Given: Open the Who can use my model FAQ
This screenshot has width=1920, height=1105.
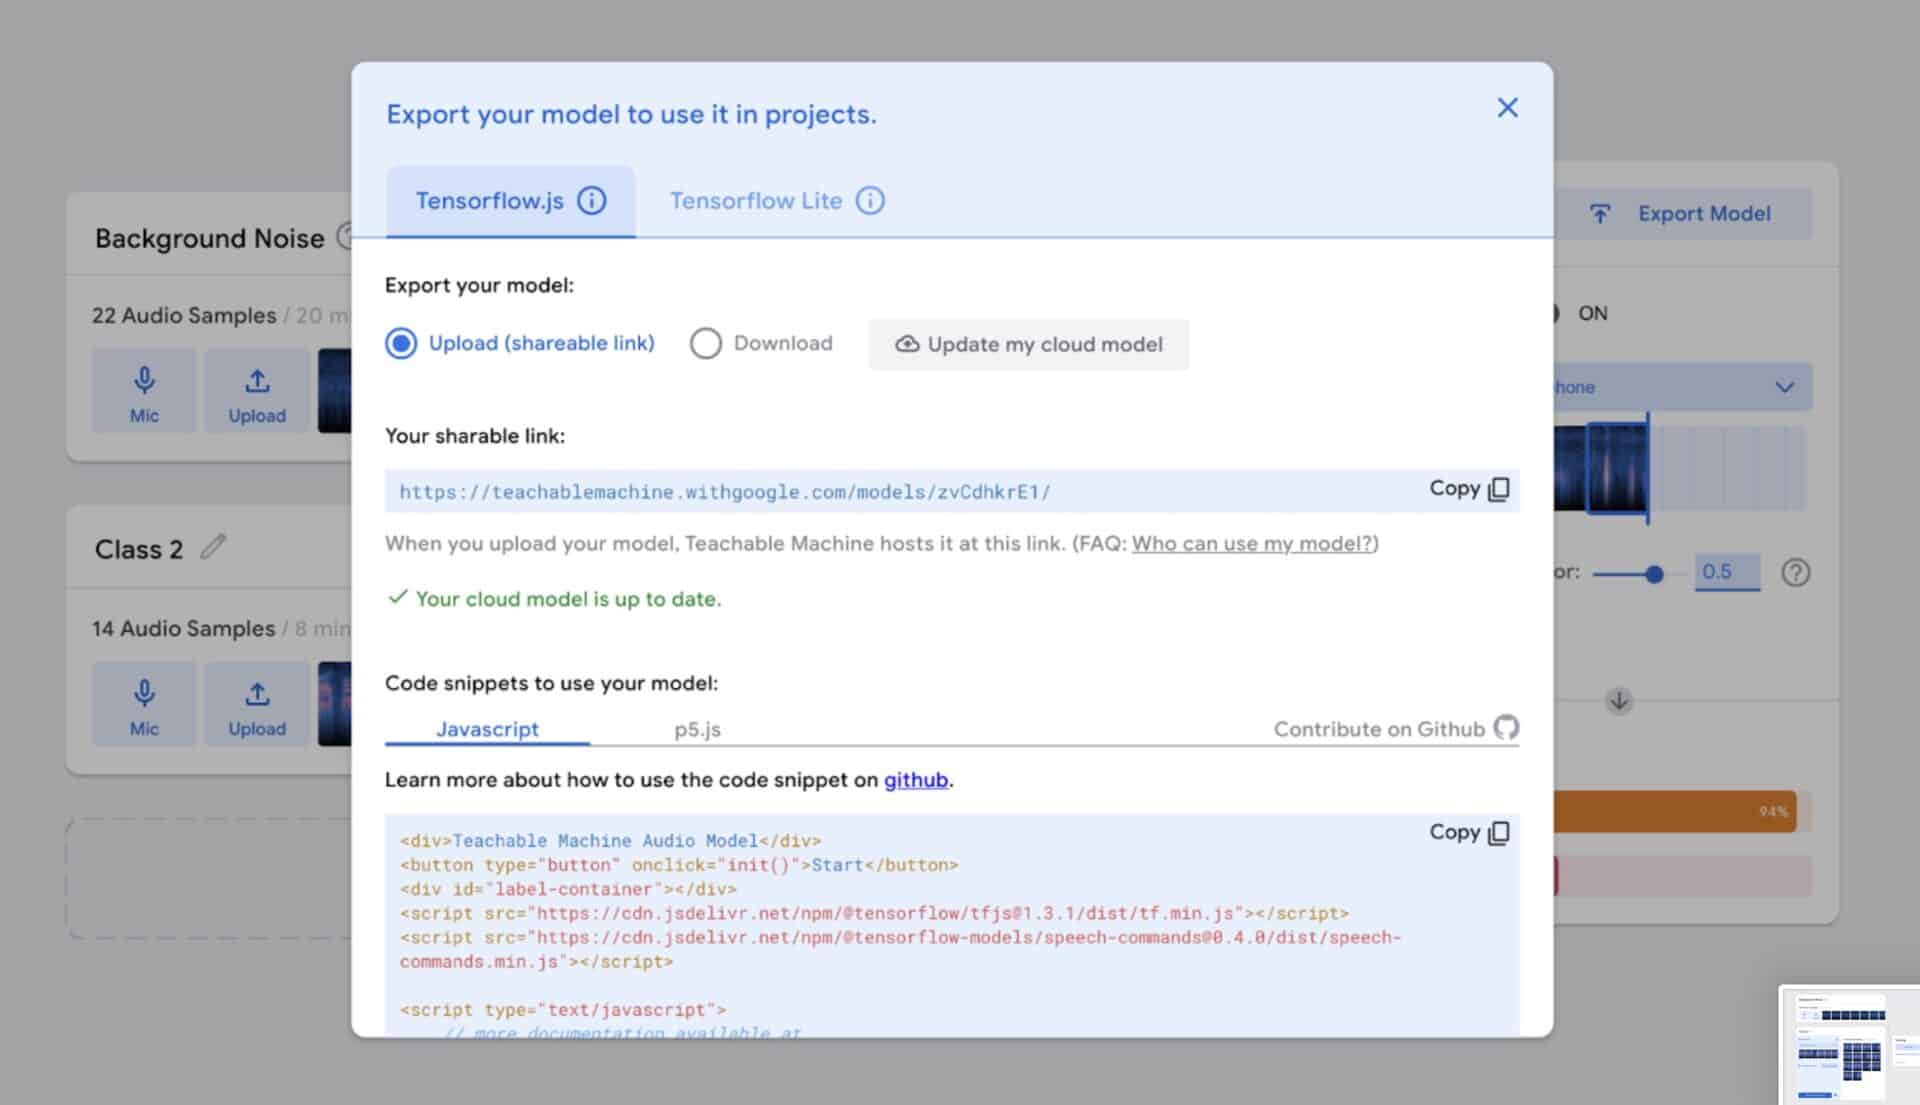Looking at the screenshot, I should coord(1251,543).
